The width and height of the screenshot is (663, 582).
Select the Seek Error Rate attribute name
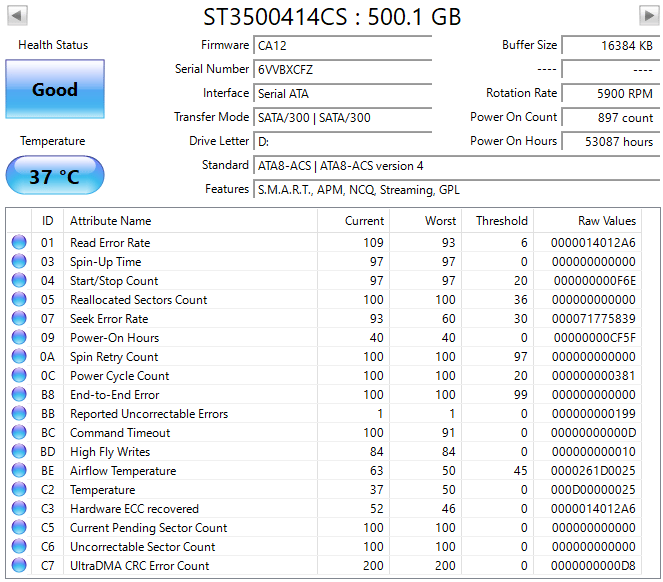pos(109,319)
